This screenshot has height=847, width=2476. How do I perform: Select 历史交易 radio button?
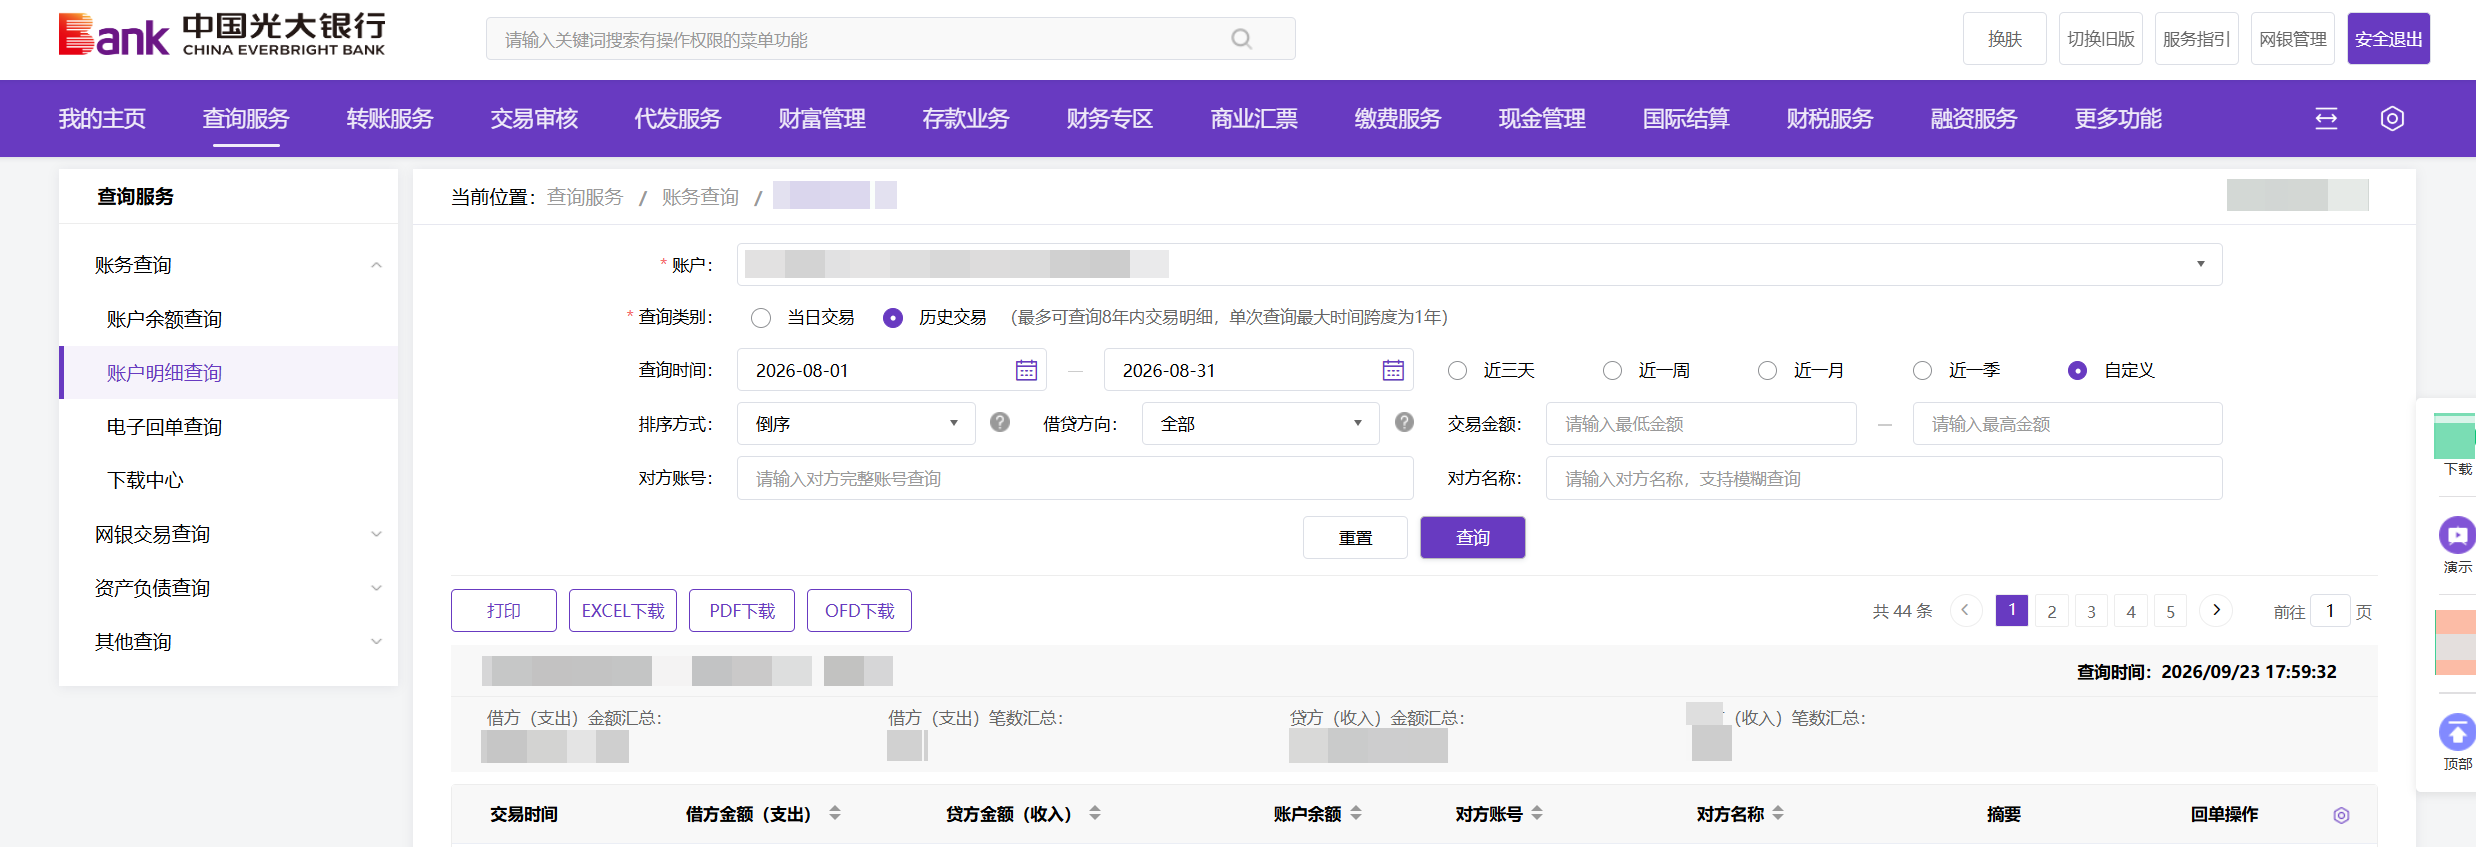tap(893, 318)
